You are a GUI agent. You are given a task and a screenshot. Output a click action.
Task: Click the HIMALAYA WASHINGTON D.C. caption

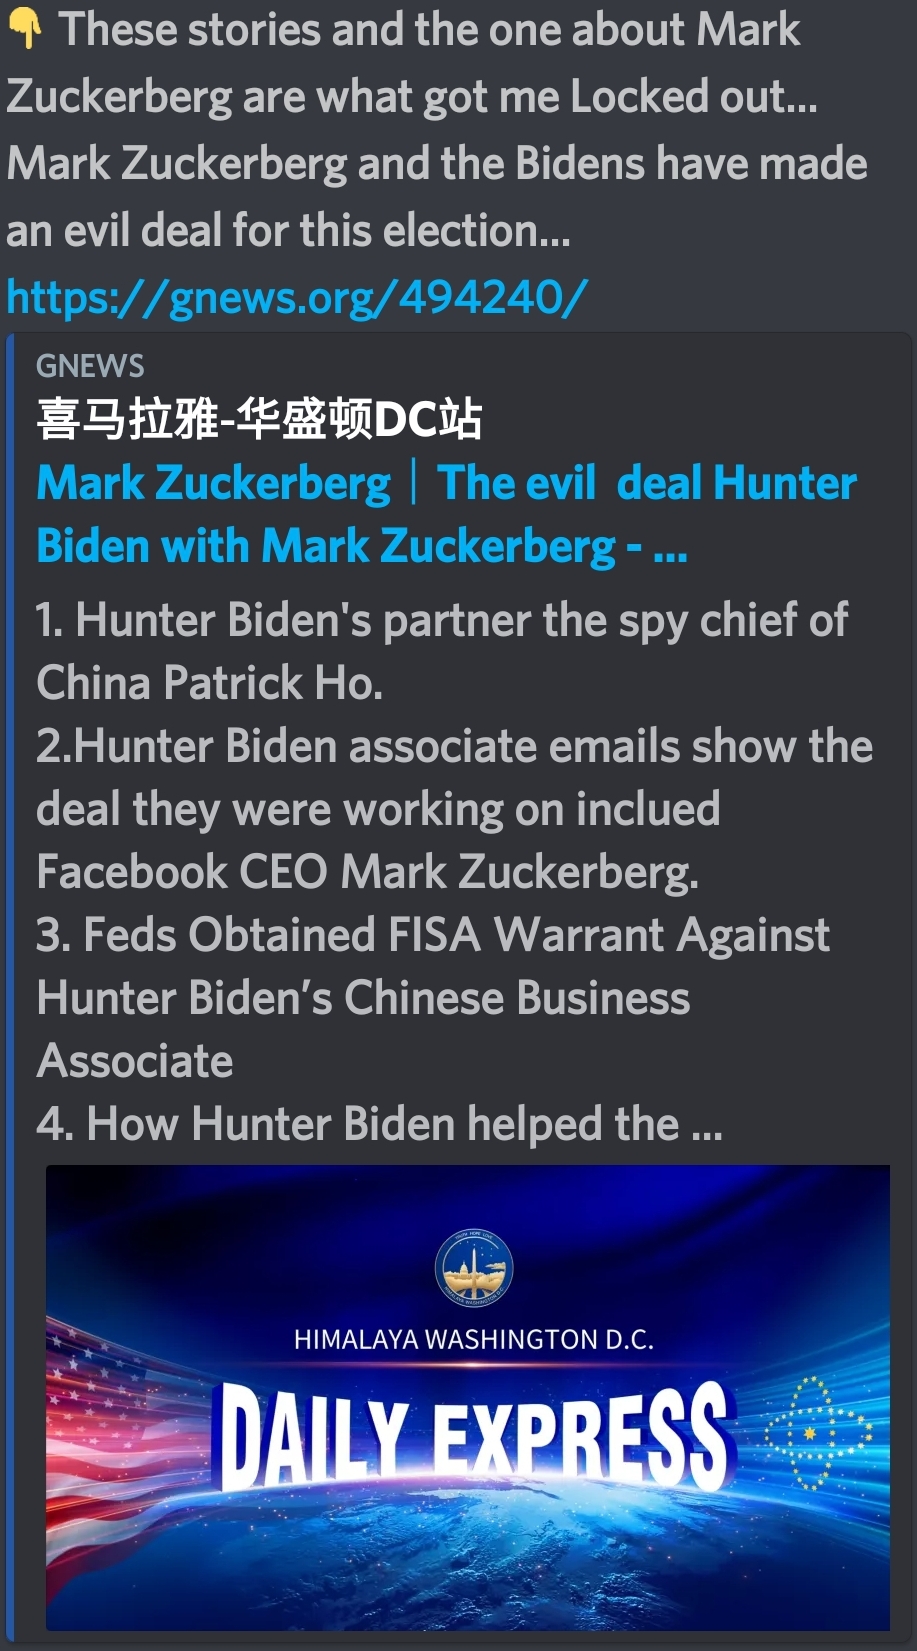(474, 1340)
